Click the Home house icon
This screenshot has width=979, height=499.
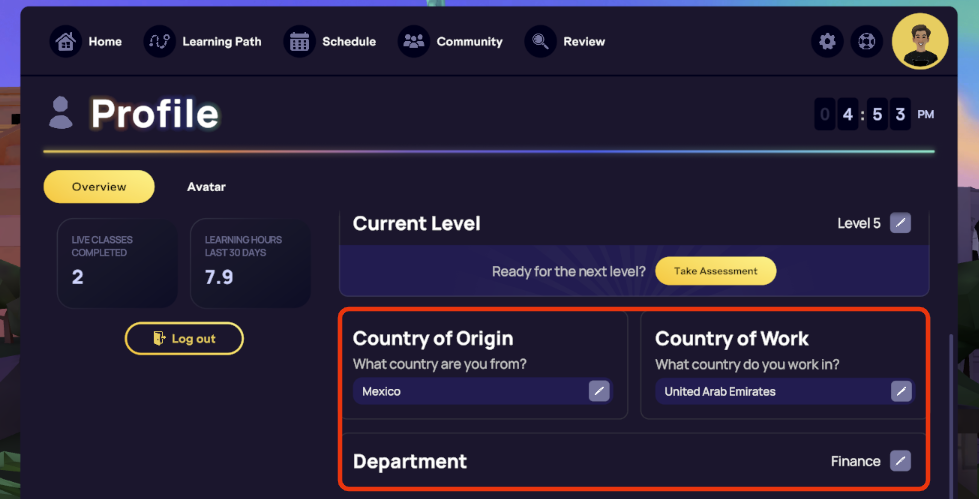click(x=66, y=42)
